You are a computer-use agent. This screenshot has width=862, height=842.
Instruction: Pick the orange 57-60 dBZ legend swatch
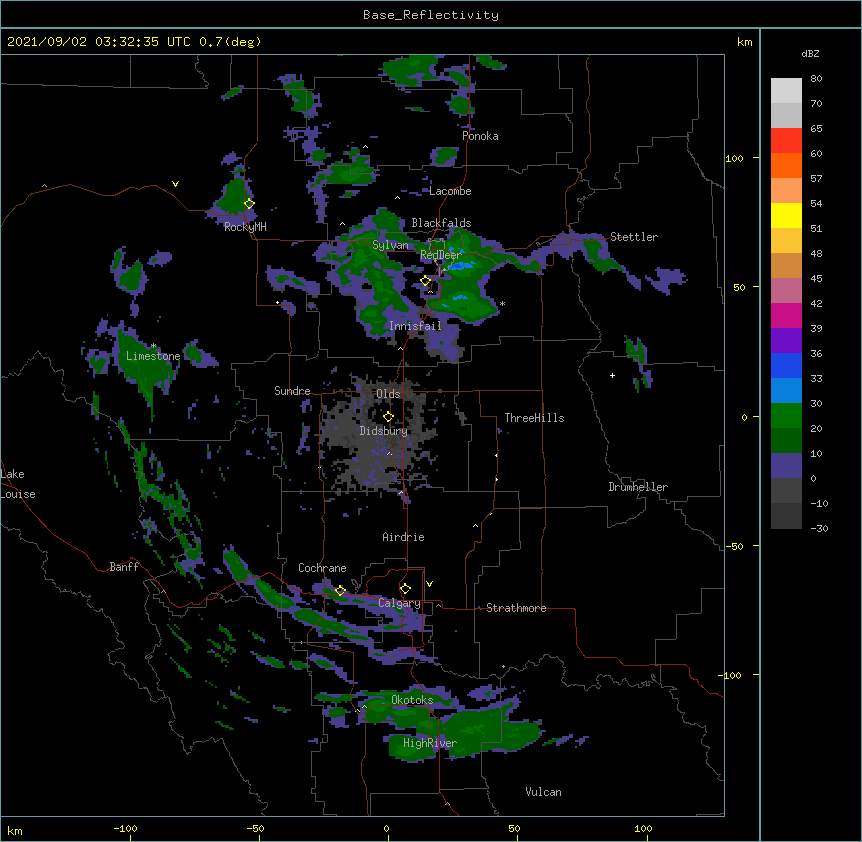tap(786, 165)
